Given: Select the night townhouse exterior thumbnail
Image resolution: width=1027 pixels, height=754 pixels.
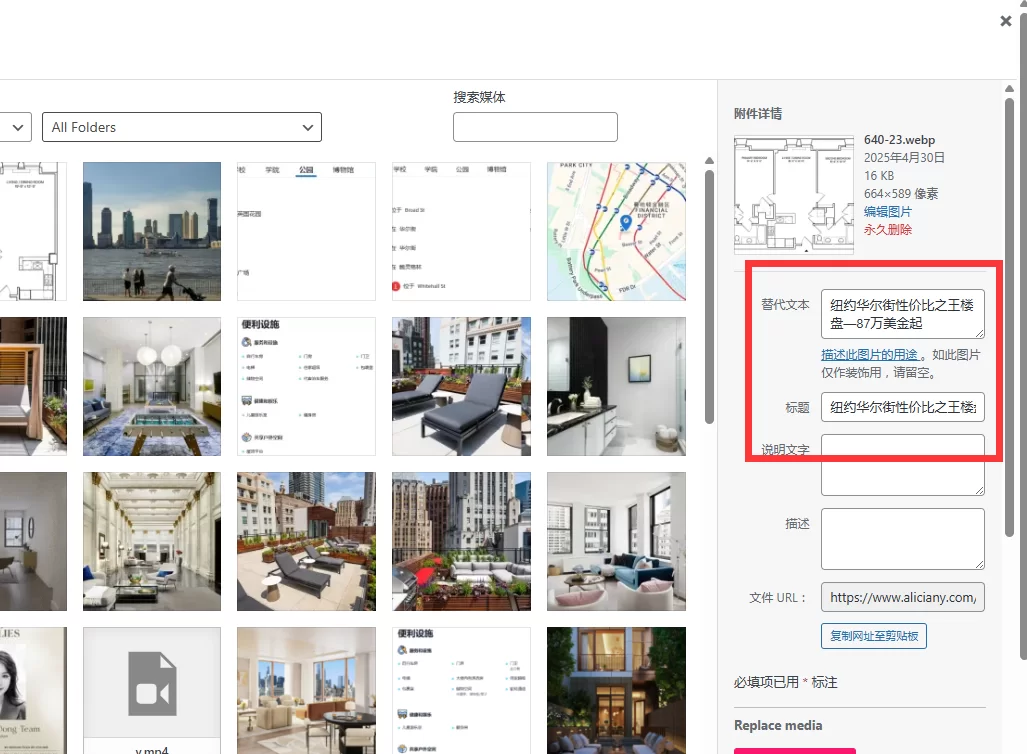Looking at the screenshot, I should [616, 690].
